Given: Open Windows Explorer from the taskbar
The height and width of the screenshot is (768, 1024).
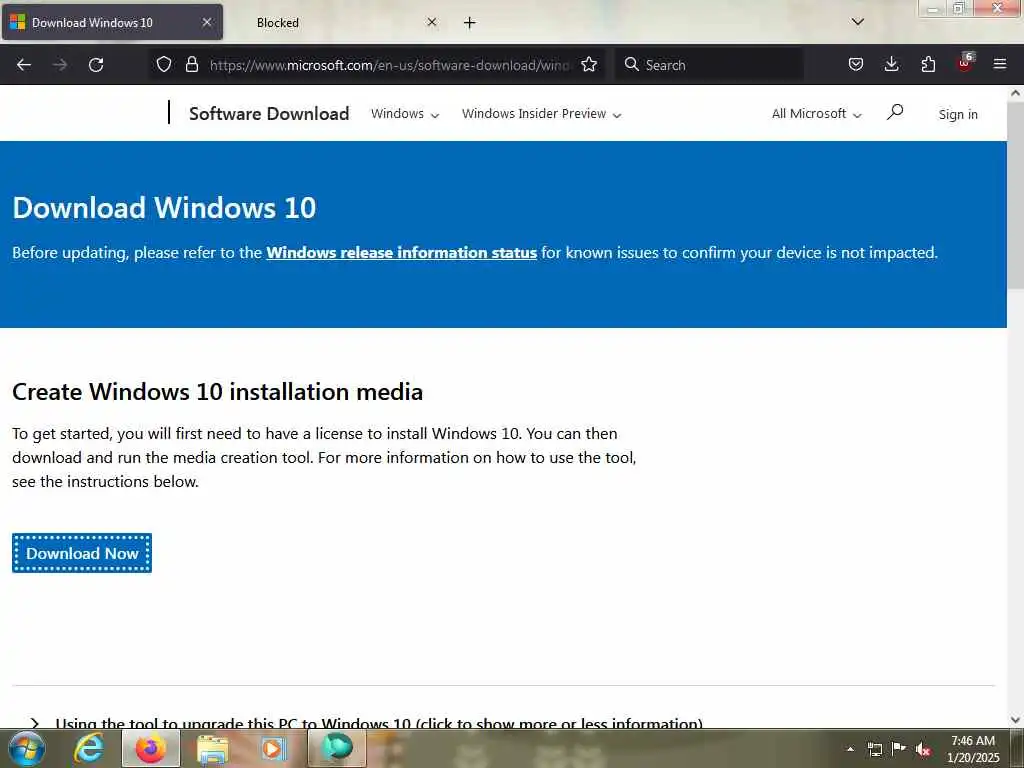Looking at the screenshot, I should tap(213, 748).
